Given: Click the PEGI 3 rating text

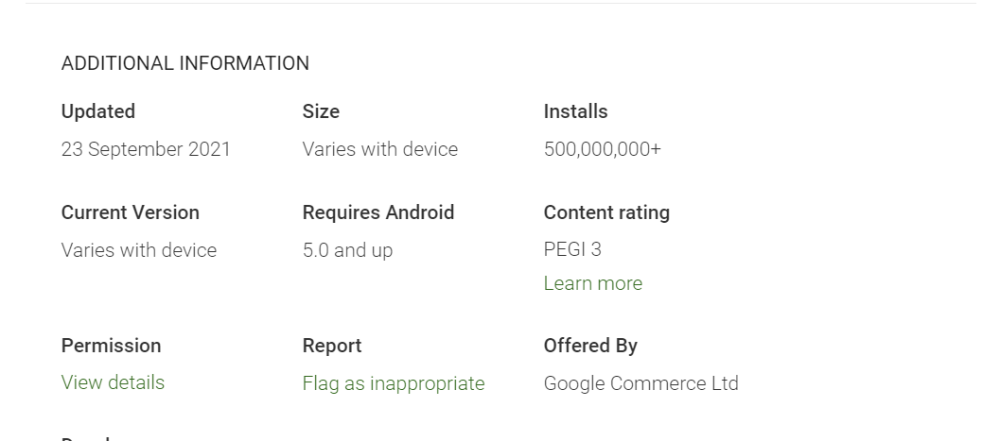Looking at the screenshot, I should 572,250.
